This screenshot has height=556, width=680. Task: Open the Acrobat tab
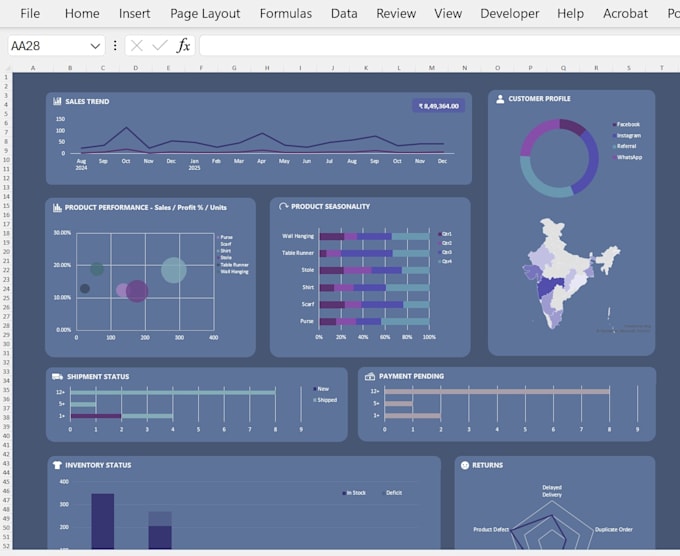[625, 13]
